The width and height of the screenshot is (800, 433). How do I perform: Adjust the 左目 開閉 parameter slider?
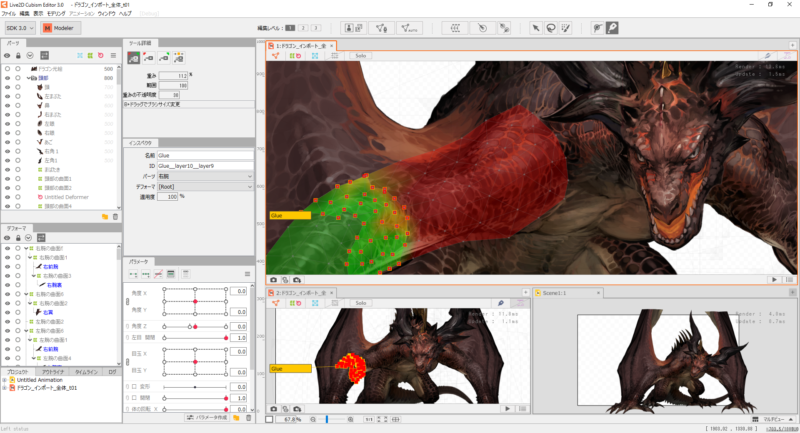pyautogui.click(x=195, y=338)
